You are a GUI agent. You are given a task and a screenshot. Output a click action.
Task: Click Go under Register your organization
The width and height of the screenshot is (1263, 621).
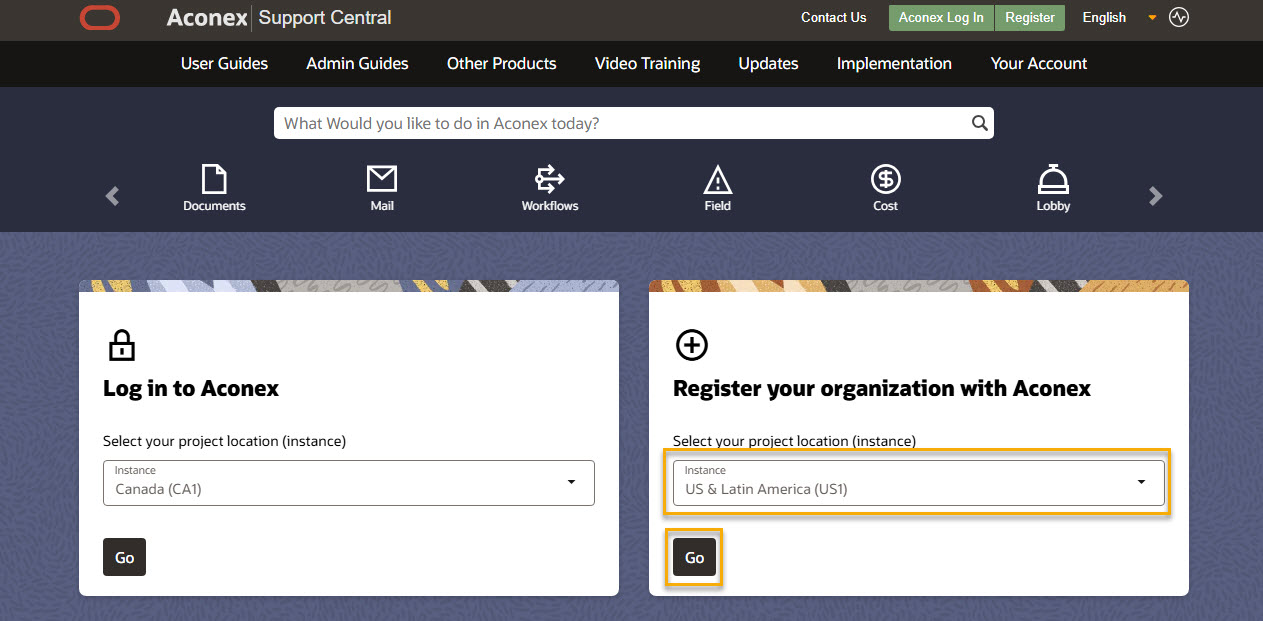694,557
